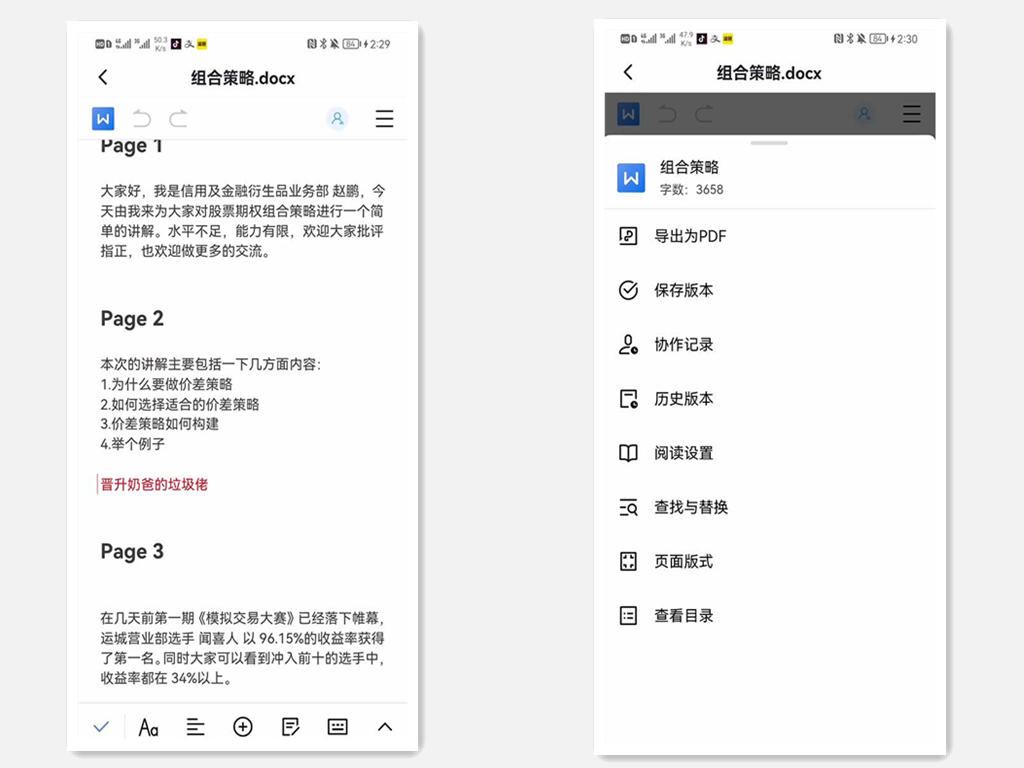This screenshot has width=1024, height=768.
Task: Open account settings via avatar icon
Action: click(337, 118)
